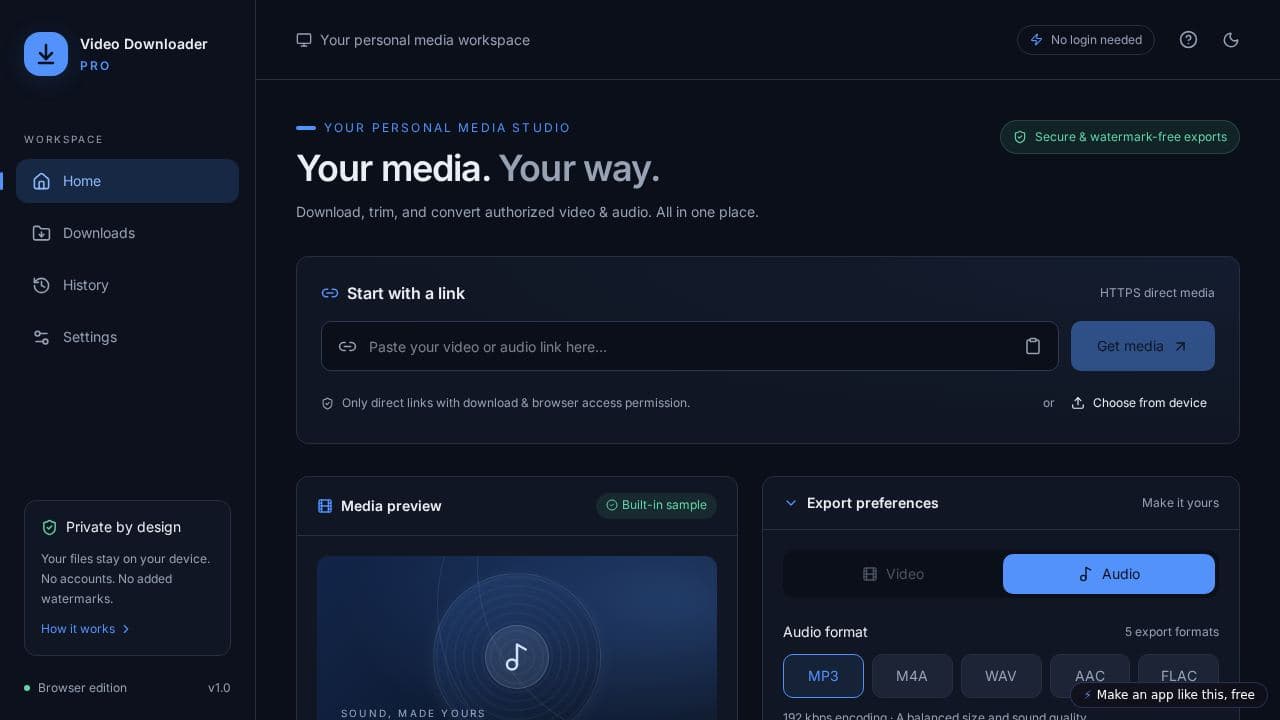Viewport: 1280px width, 720px height.
Task: Click the link icon beside Start with a link
Action: (329, 293)
